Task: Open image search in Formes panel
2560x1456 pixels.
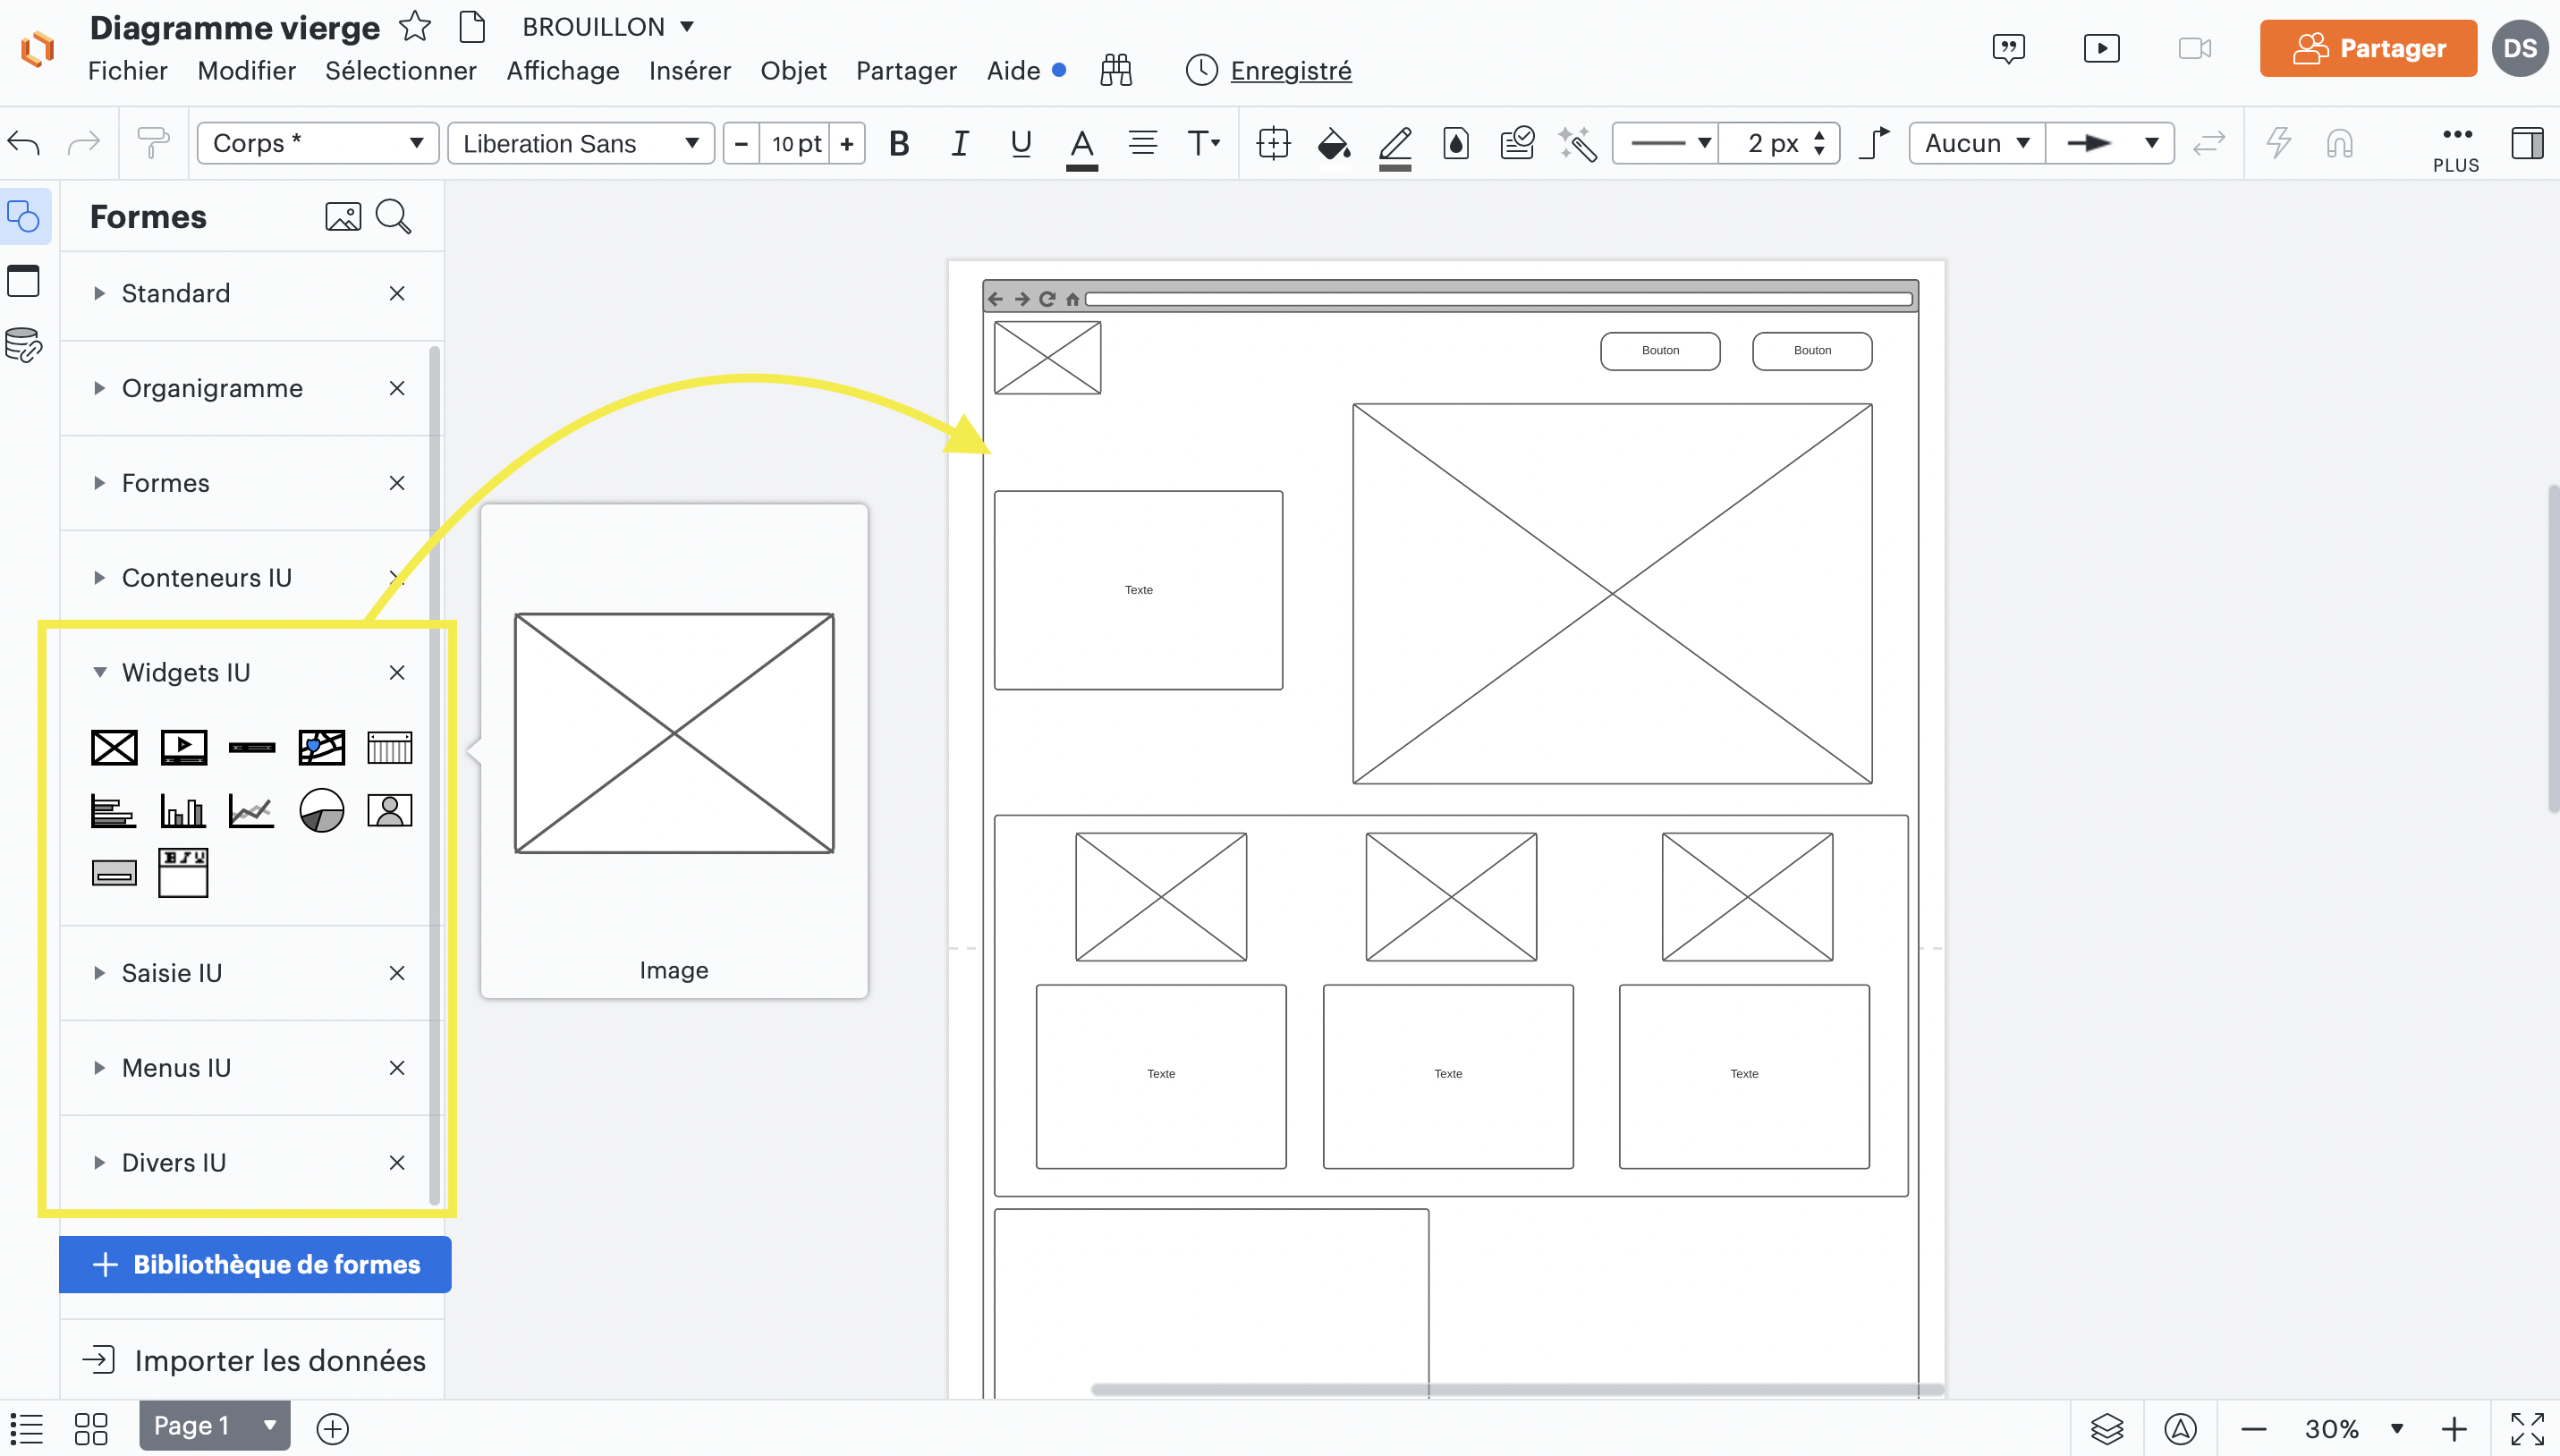Action: (x=343, y=217)
